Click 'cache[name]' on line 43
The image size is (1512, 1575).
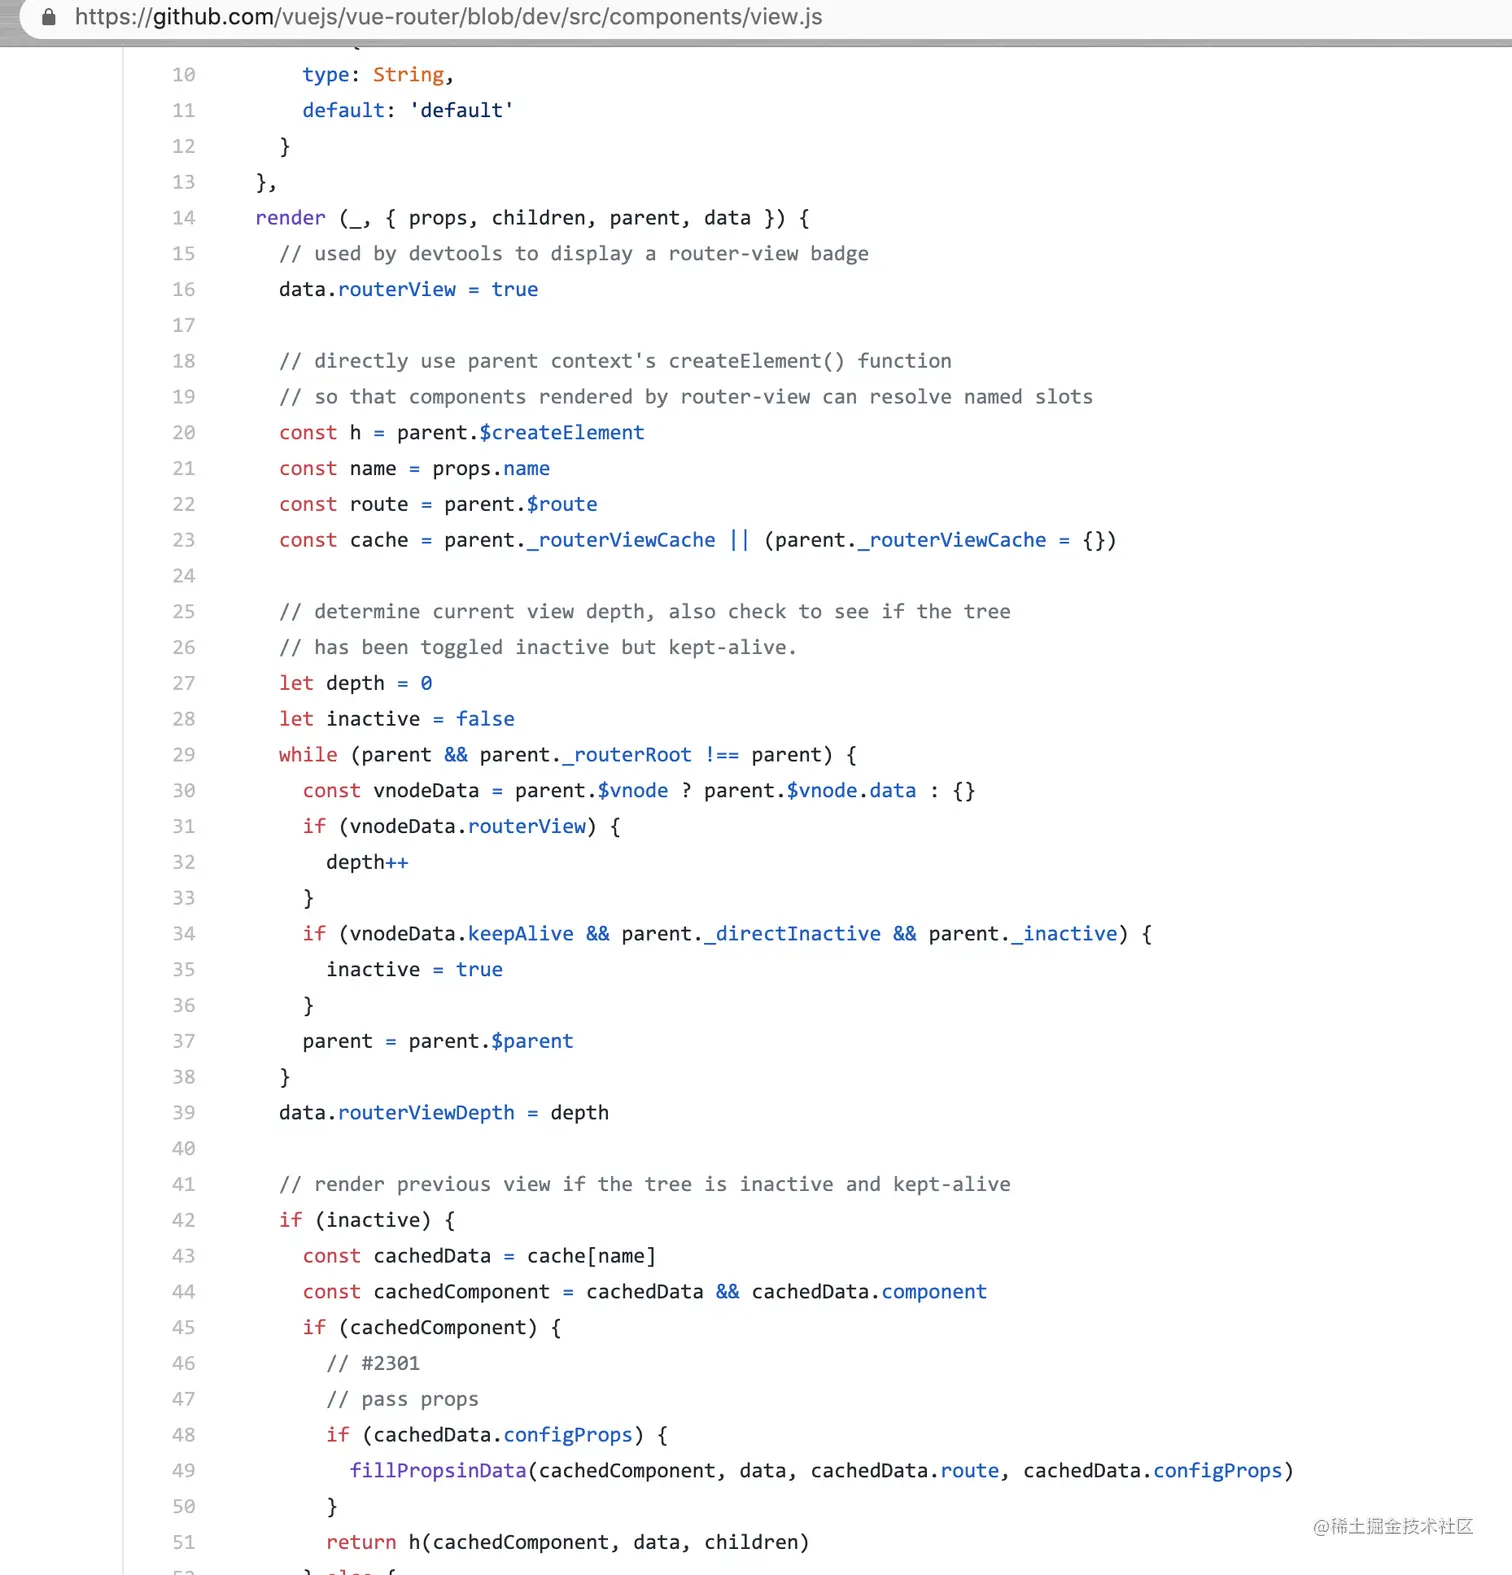point(592,1256)
